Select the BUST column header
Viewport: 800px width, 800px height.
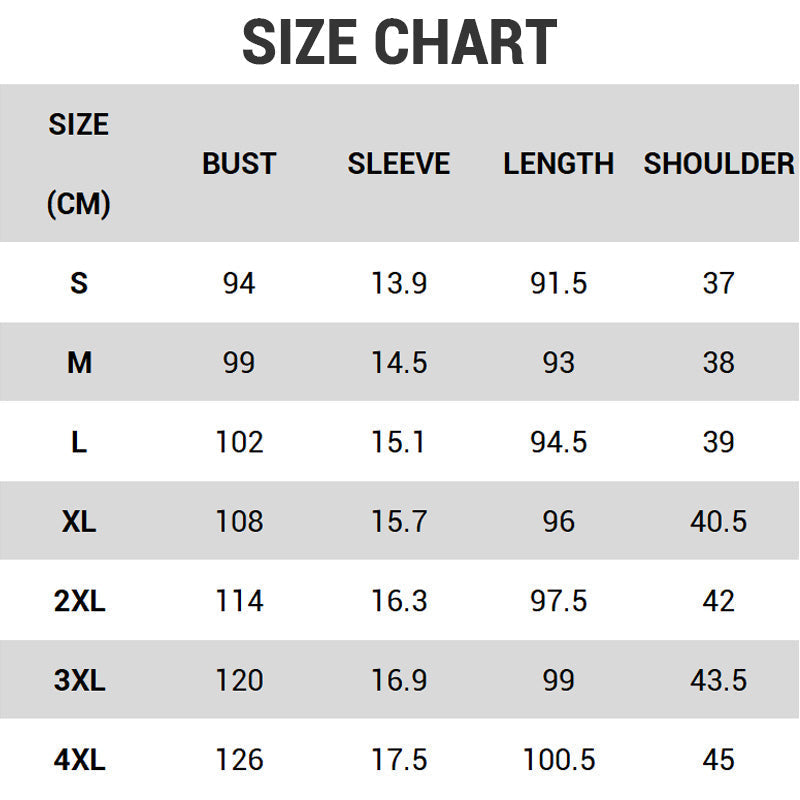point(239,164)
